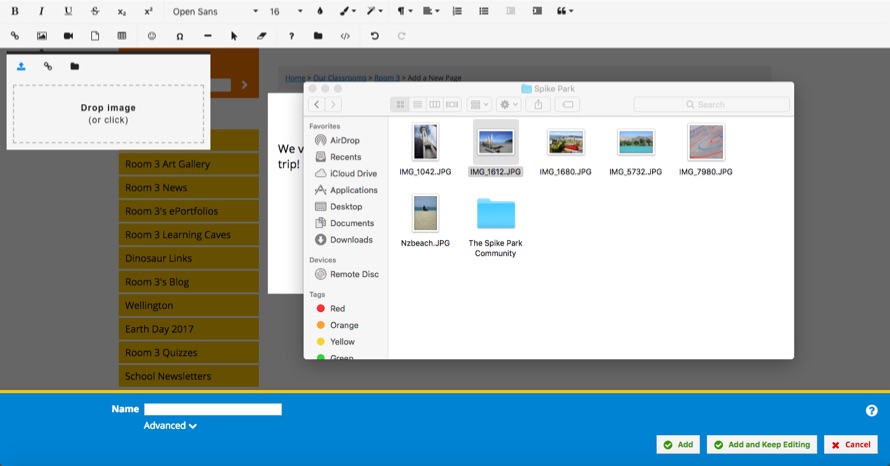This screenshot has width=890, height=466.
Task: Insert a special character with omega icon
Action: point(179,36)
